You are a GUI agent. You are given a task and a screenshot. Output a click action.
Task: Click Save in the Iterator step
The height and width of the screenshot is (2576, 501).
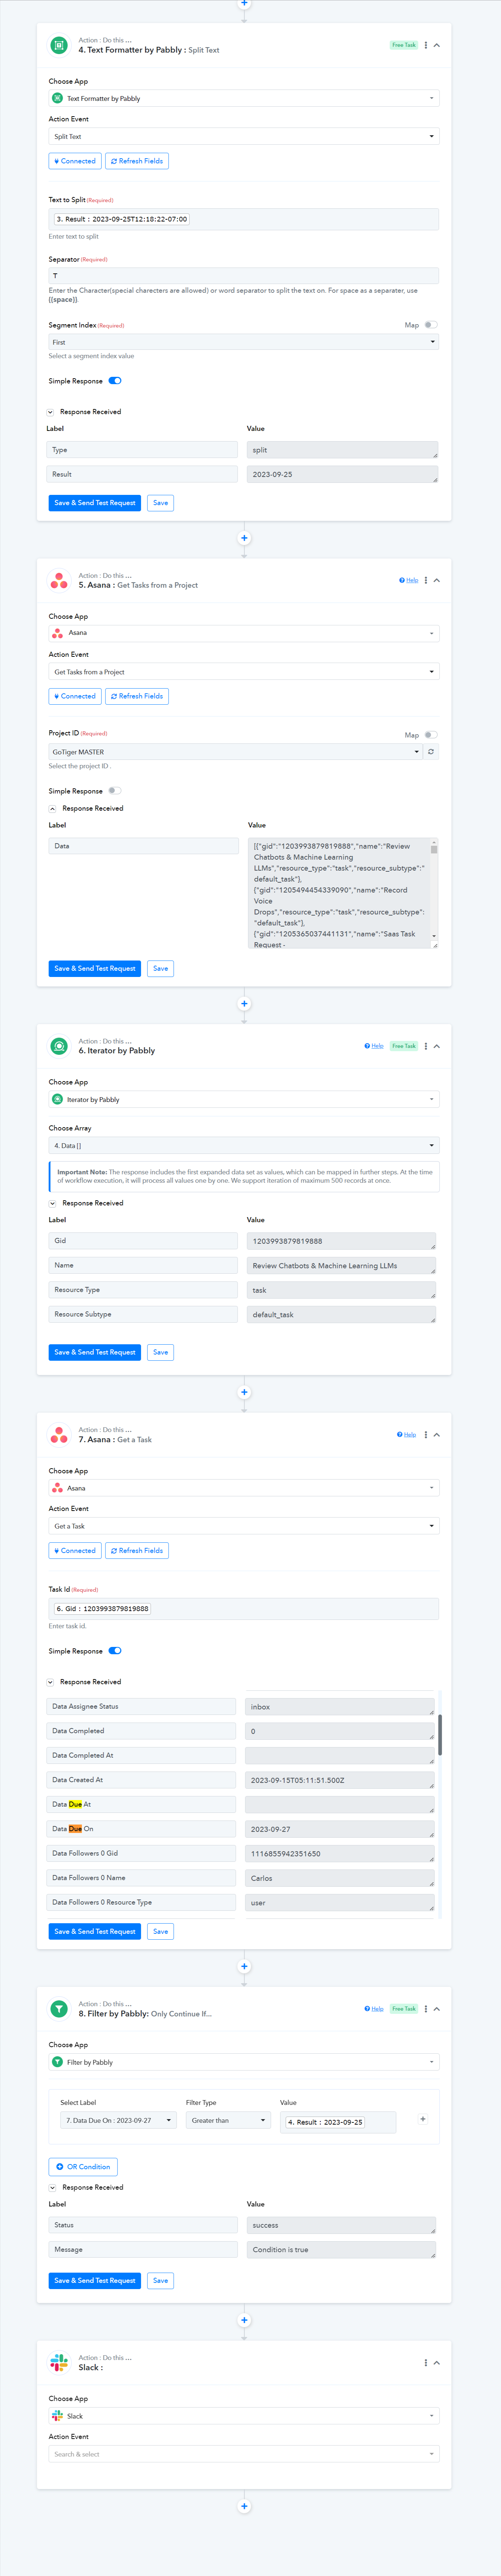160,1352
